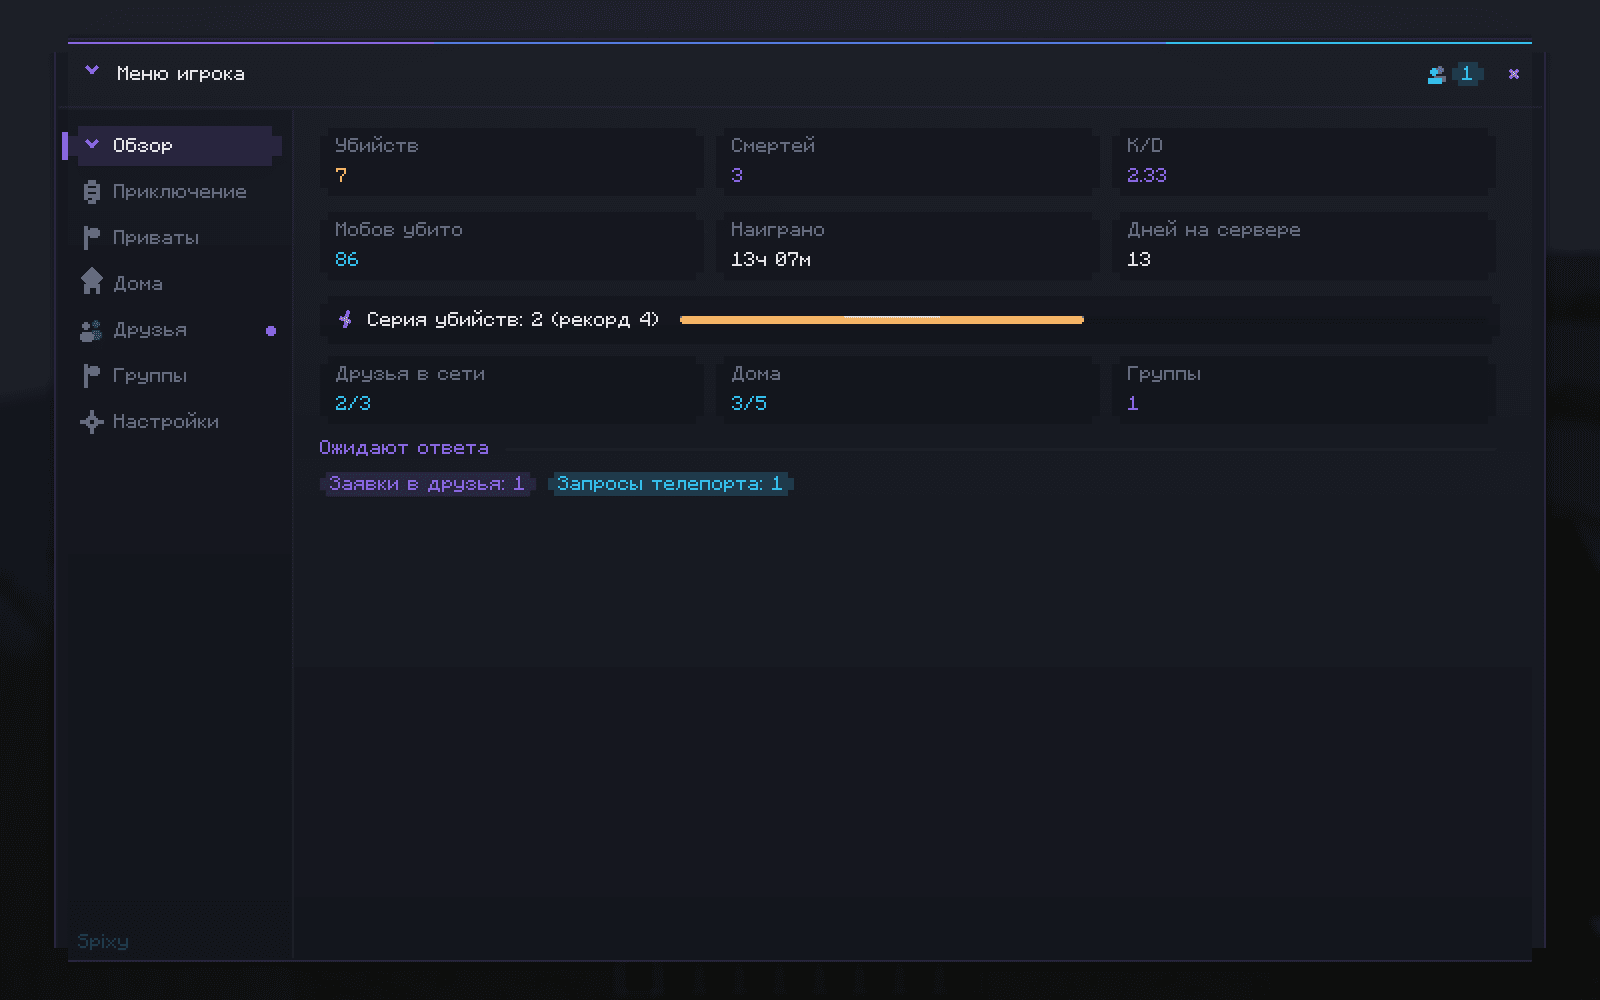Screen dimensions: 1600x1000
Task: Select the K/D value 2.33
Action: coord(1147,175)
